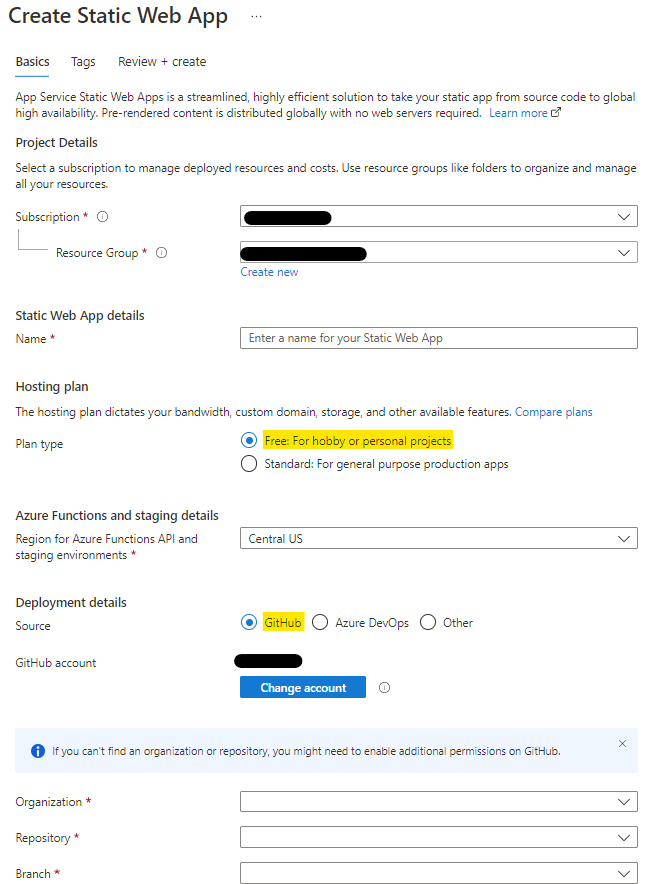Focus the Static Web App Name field

[439, 338]
